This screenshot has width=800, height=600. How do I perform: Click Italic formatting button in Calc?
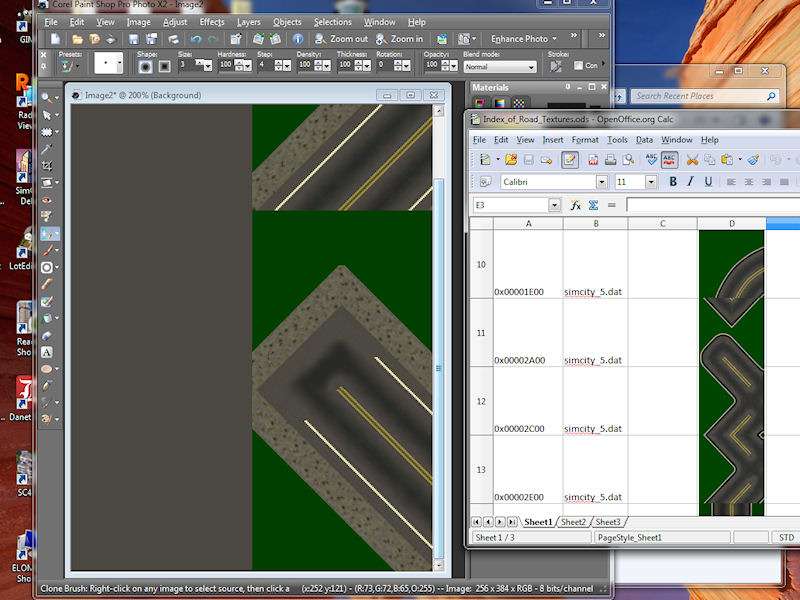pyautogui.click(x=689, y=182)
